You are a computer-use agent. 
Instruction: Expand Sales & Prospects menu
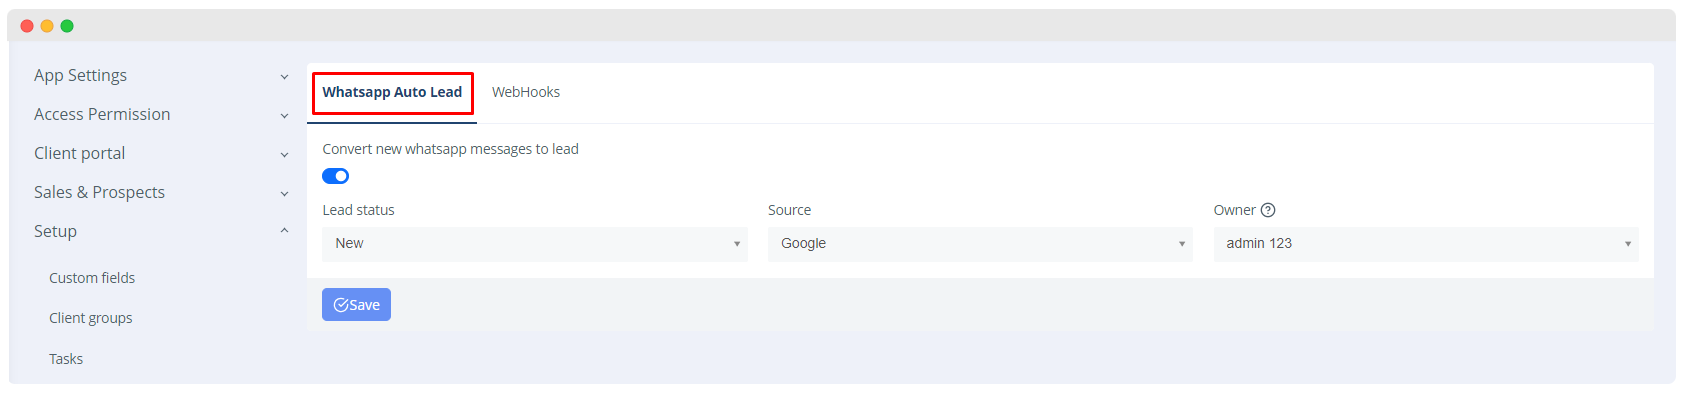pyautogui.click(x=160, y=192)
